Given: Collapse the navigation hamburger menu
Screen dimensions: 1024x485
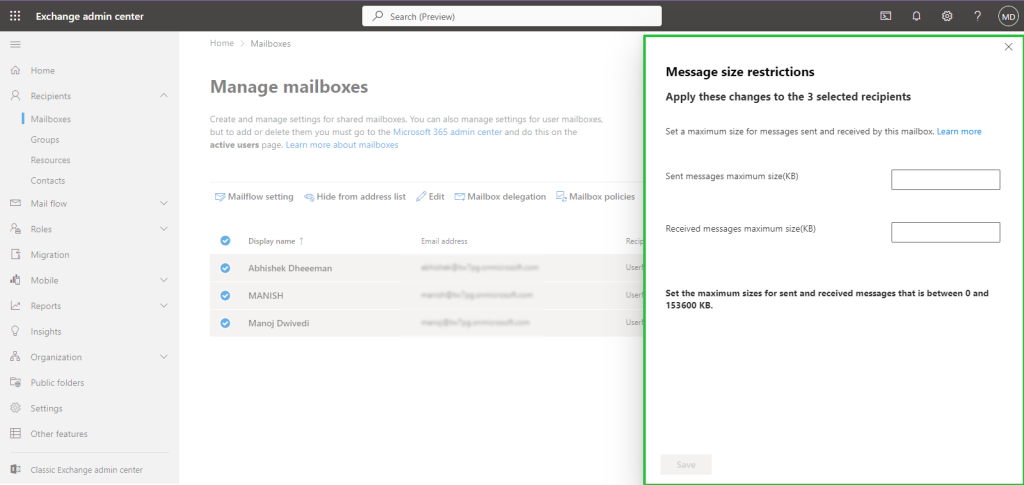Looking at the screenshot, I should [x=15, y=45].
